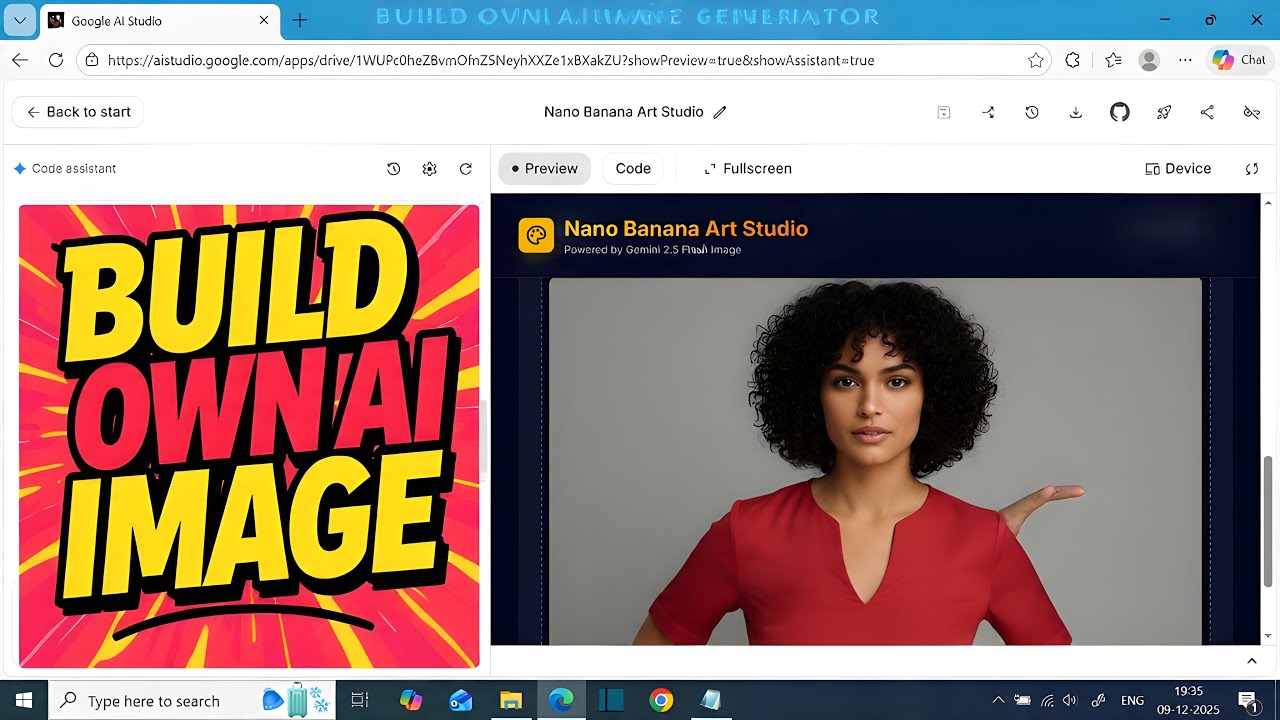
Task: Open File Explorer from taskbar
Action: click(511, 701)
